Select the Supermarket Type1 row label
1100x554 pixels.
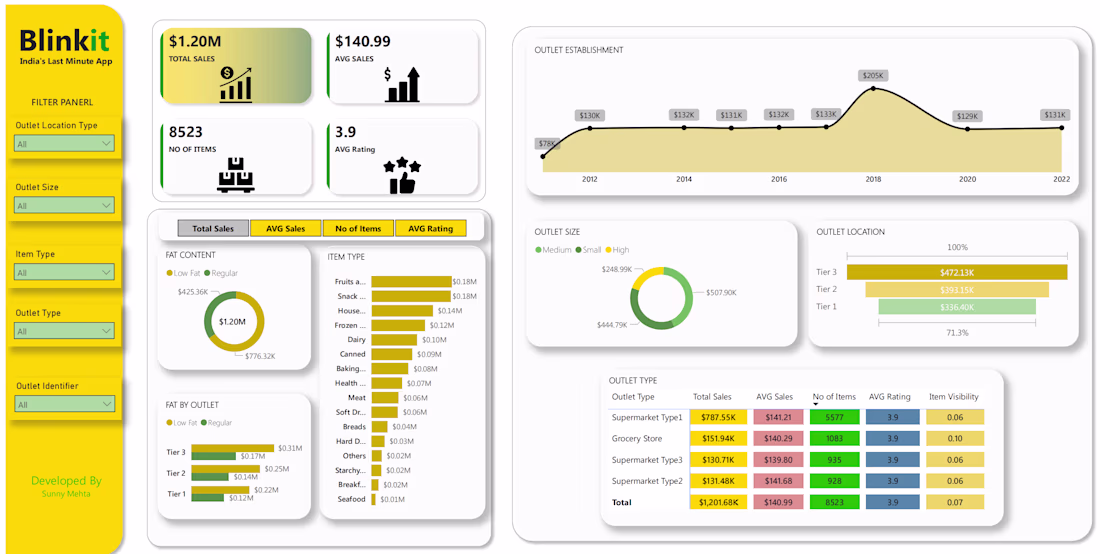647,417
